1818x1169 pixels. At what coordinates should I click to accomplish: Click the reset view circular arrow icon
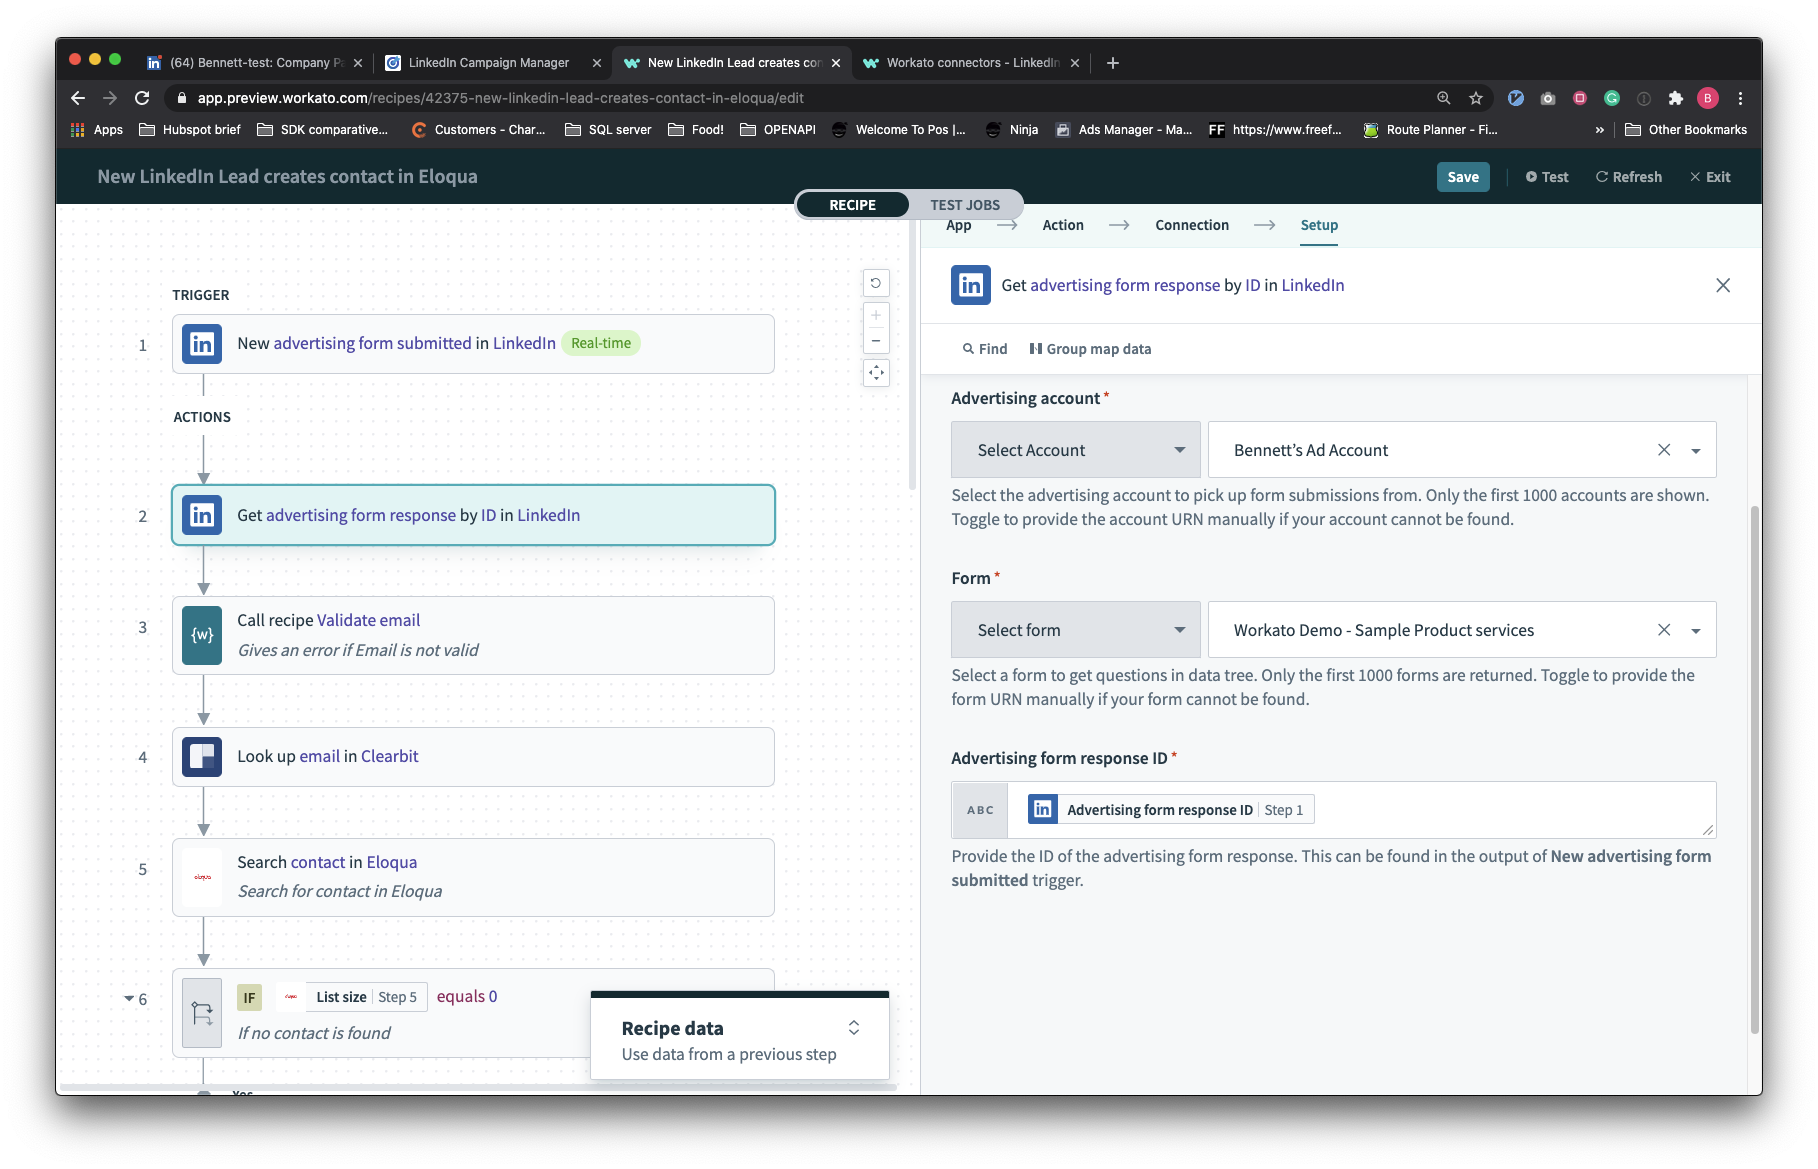coord(876,283)
